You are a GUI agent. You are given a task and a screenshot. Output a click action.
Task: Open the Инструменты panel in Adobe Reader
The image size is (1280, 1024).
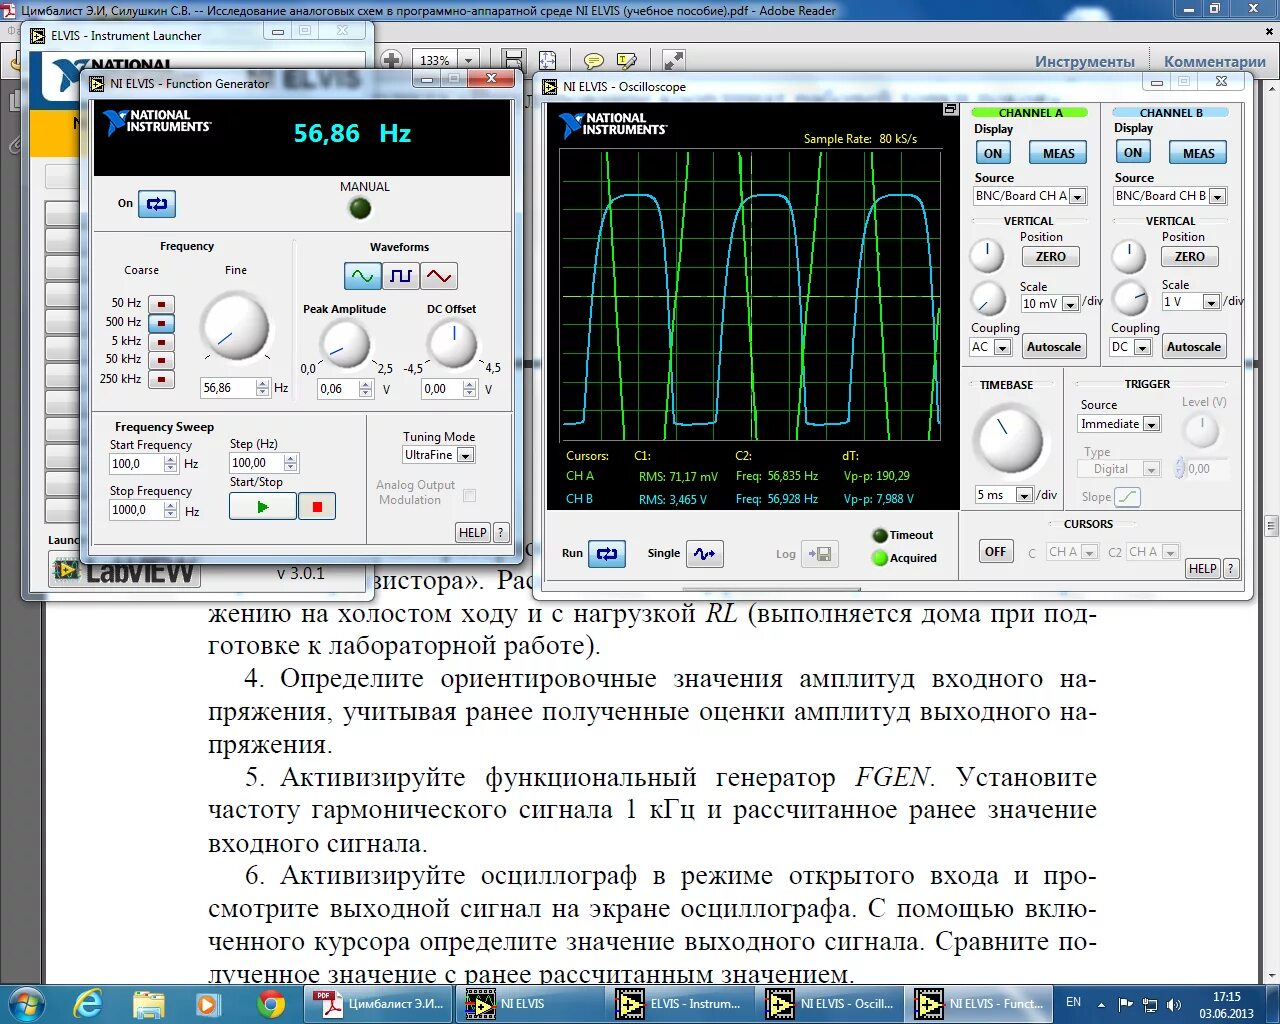(x=1085, y=62)
